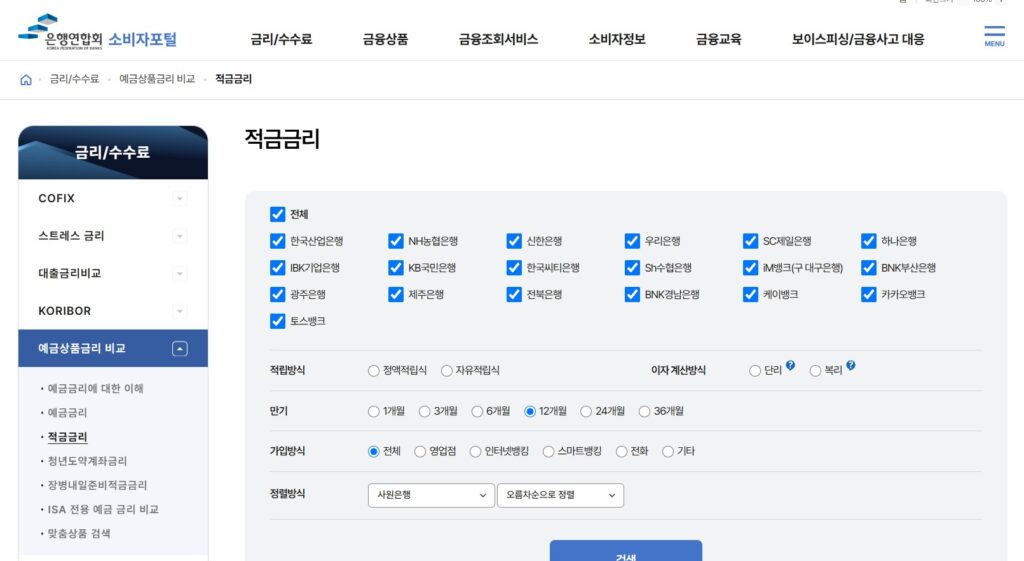The height and width of the screenshot is (561, 1024).
Task: Click the 검색 search button
Action: pyautogui.click(x=626, y=551)
